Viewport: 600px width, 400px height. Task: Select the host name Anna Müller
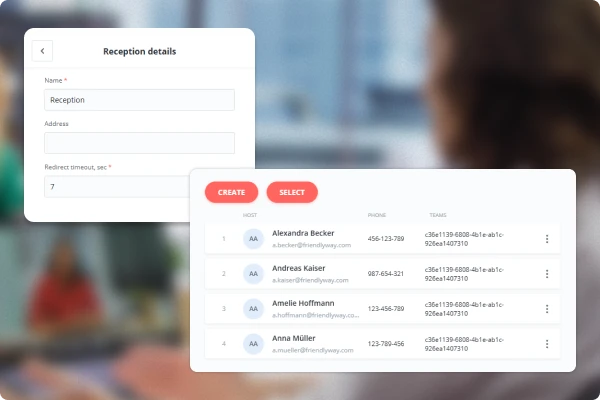point(293,338)
